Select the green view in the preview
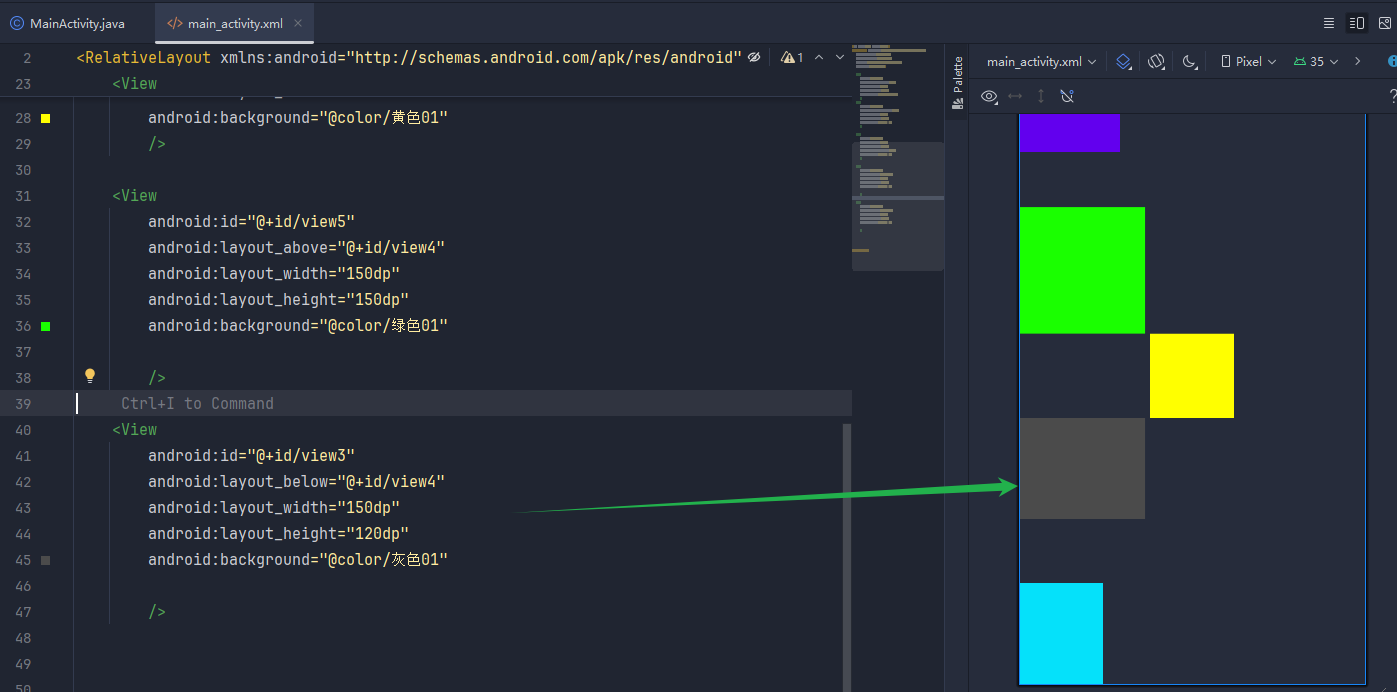Image resolution: width=1397 pixels, height=692 pixels. [1082, 270]
